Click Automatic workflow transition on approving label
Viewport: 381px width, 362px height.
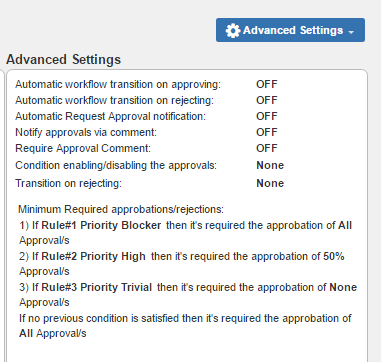coord(118,84)
